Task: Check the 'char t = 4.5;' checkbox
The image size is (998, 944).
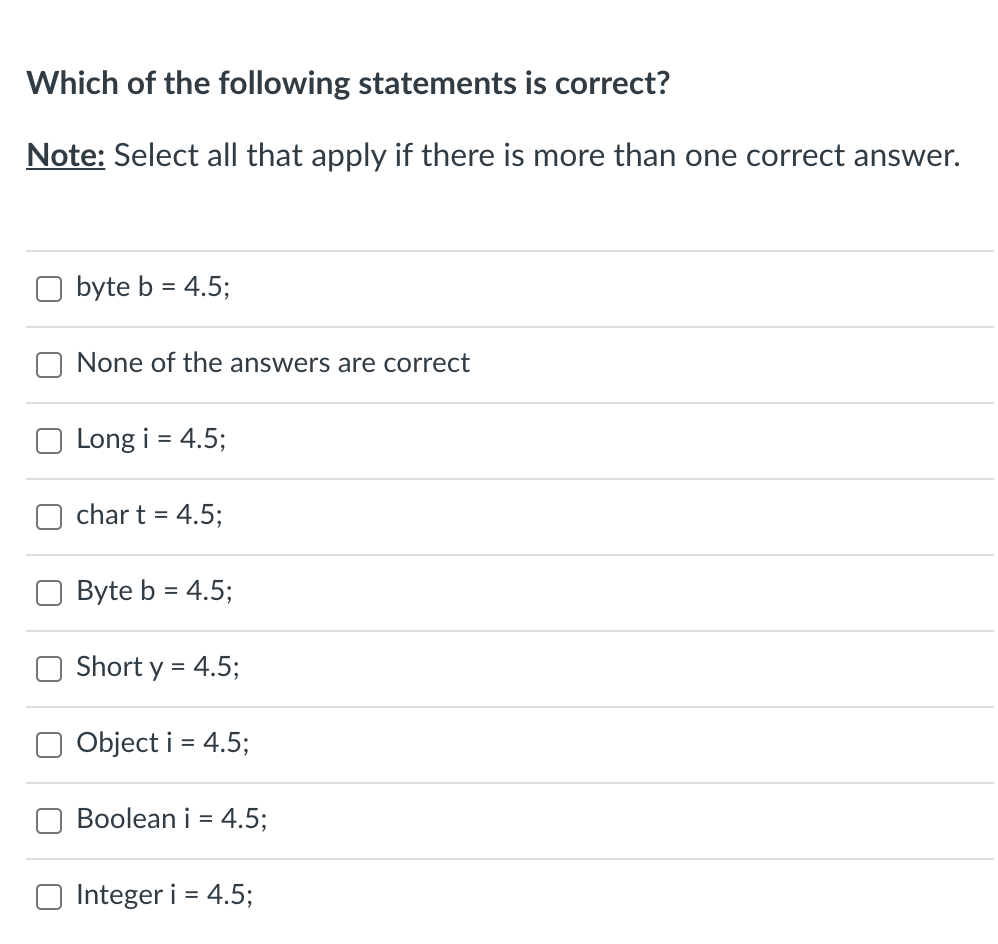Action: (48, 516)
